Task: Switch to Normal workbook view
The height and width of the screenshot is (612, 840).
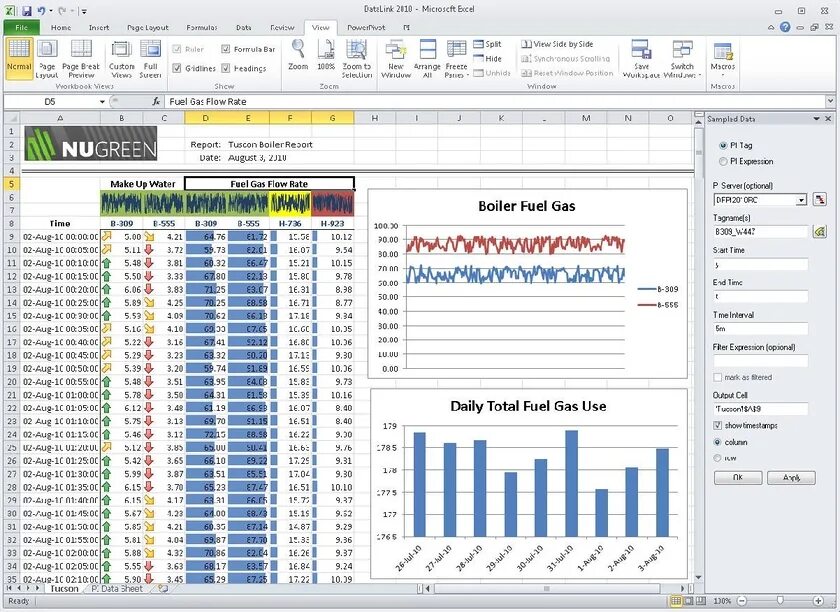Action: (19, 59)
